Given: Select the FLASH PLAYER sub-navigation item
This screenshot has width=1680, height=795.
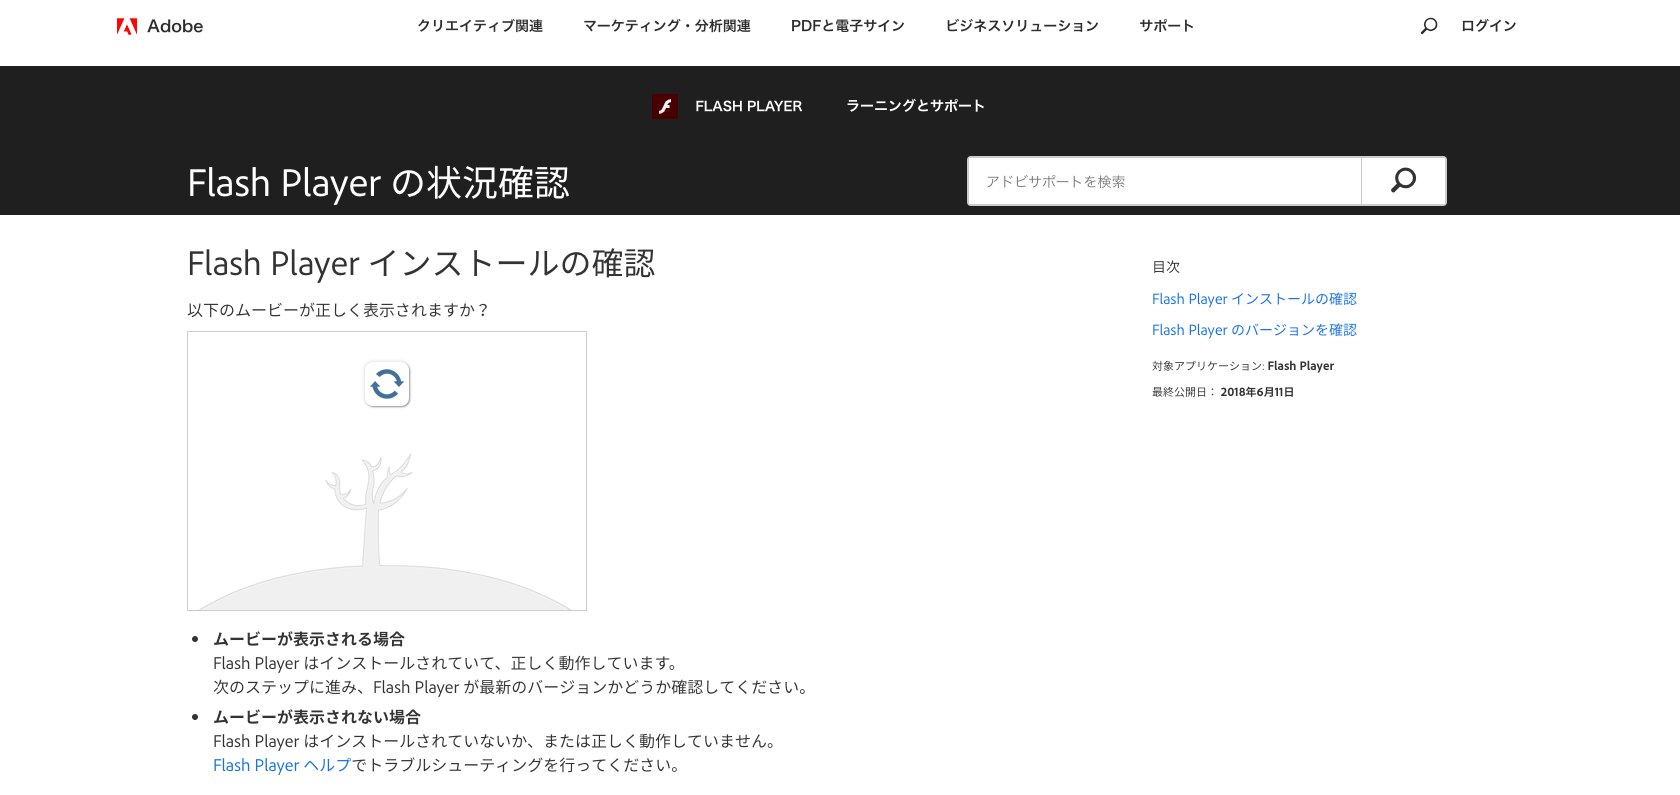Looking at the screenshot, I should point(749,106).
